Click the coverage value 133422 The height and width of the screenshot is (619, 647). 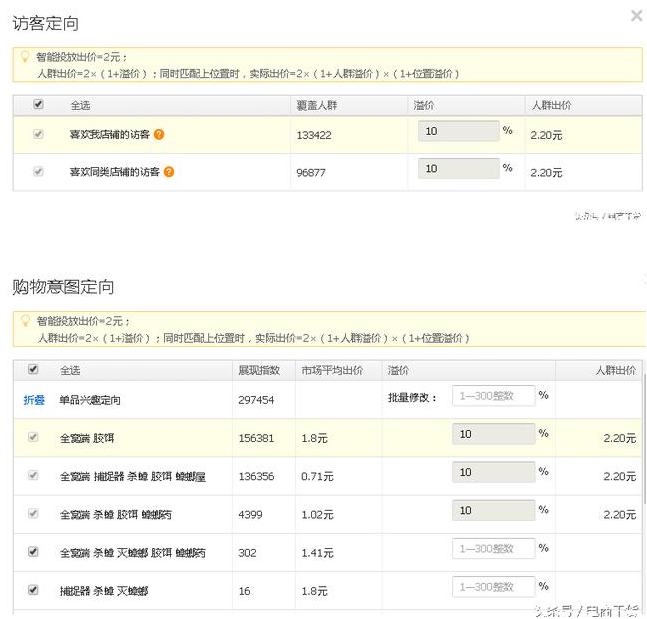click(x=314, y=135)
